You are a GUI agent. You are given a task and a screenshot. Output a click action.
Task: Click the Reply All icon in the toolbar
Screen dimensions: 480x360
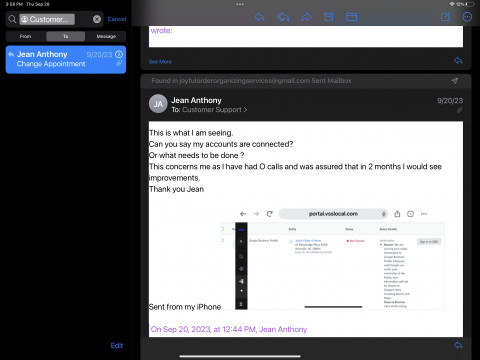[283, 17]
